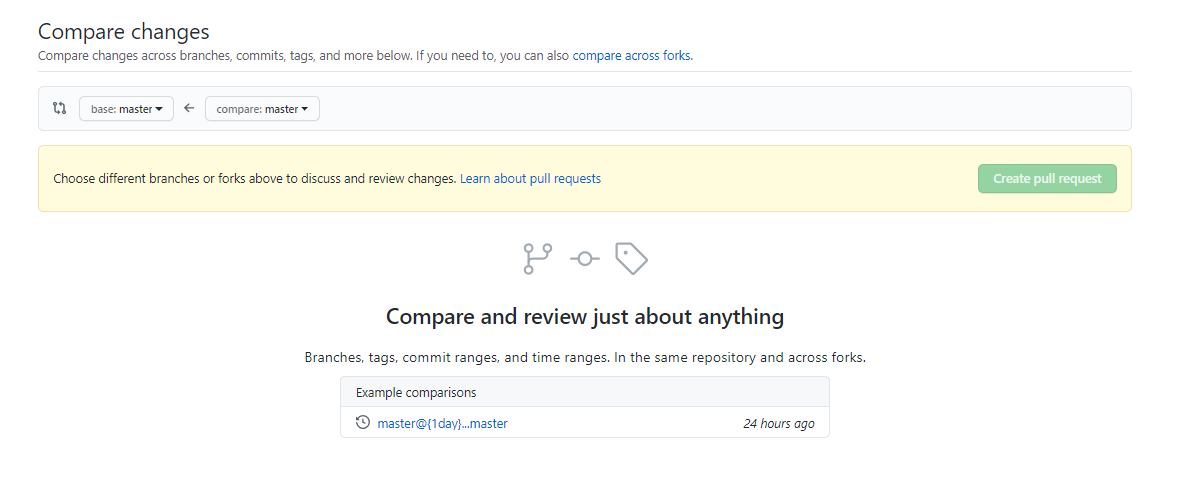Open the base: master branch dropdown
The width and height of the screenshot is (1186, 477).
coord(126,109)
